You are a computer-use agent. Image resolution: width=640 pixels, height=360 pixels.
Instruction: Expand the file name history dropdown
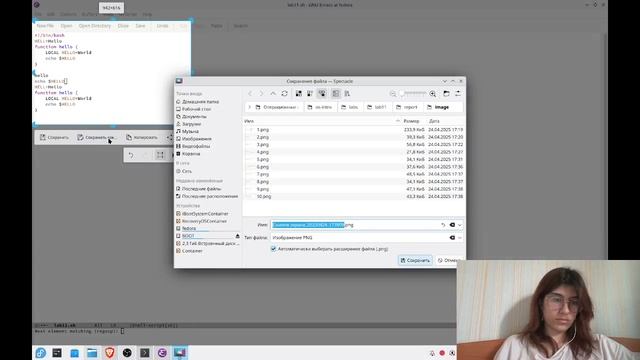click(x=460, y=225)
